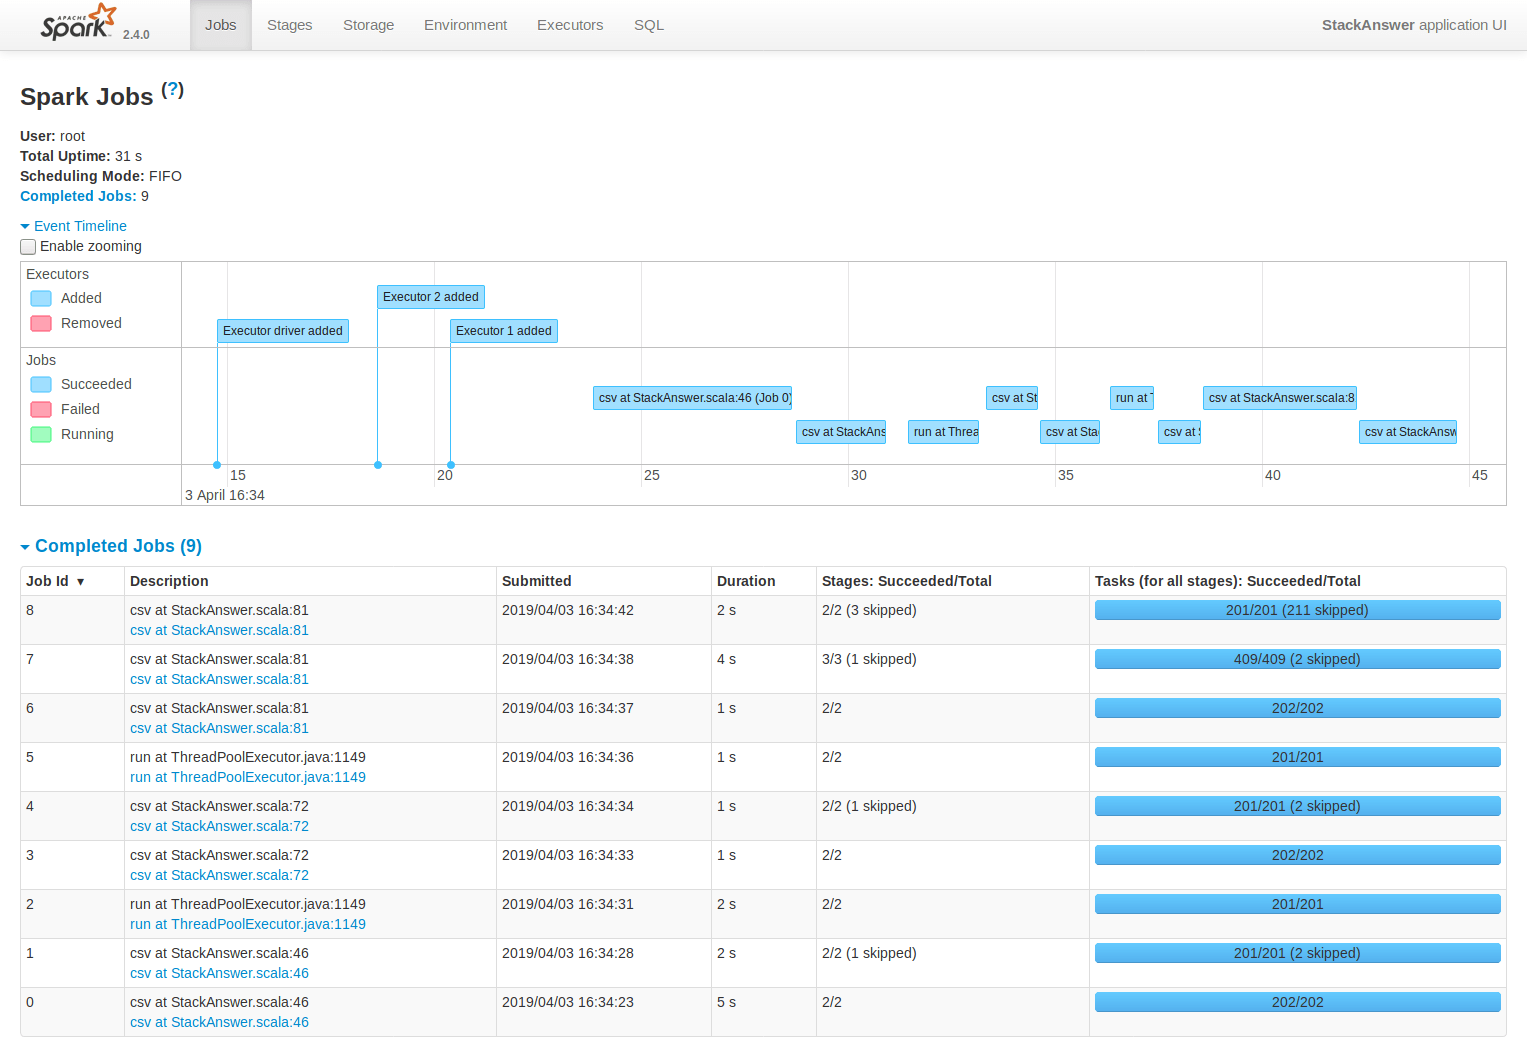
Task: Click the Completed Jobs: 9 link
Action: 78,196
